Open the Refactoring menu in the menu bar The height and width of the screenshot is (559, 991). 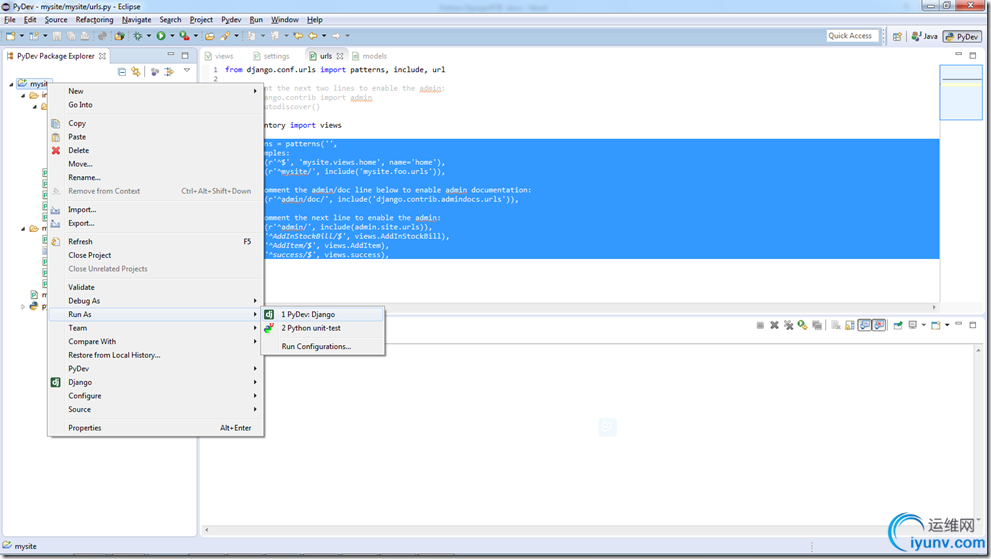tap(94, 20)
